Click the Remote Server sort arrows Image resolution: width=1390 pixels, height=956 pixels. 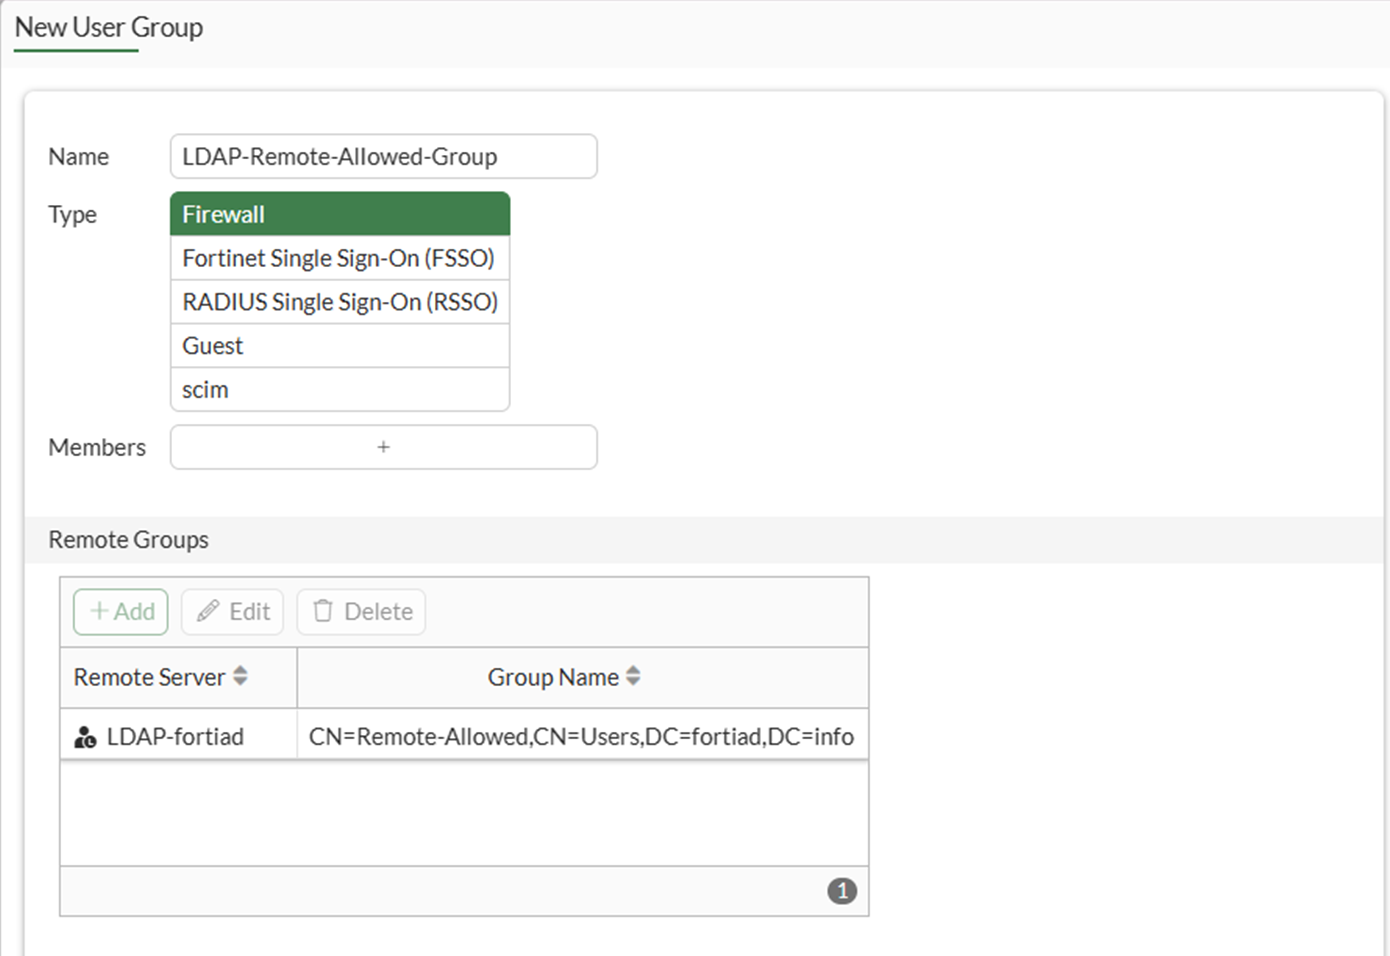tap(240, 677)
